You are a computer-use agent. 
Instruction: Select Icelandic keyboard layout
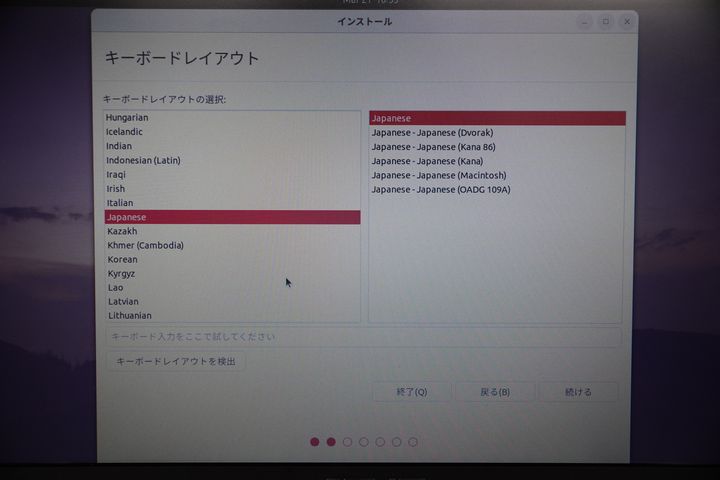coord(232,132)
